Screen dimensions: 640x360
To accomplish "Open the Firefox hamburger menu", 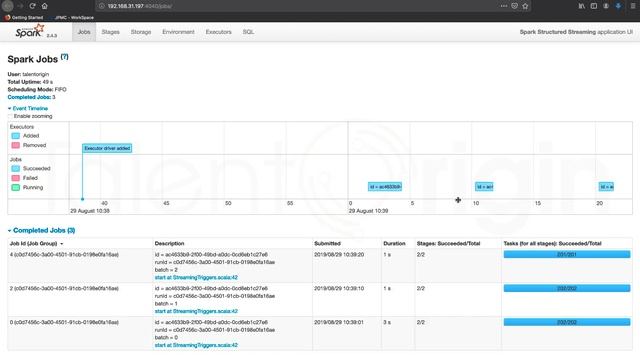I will pos(633,6).
